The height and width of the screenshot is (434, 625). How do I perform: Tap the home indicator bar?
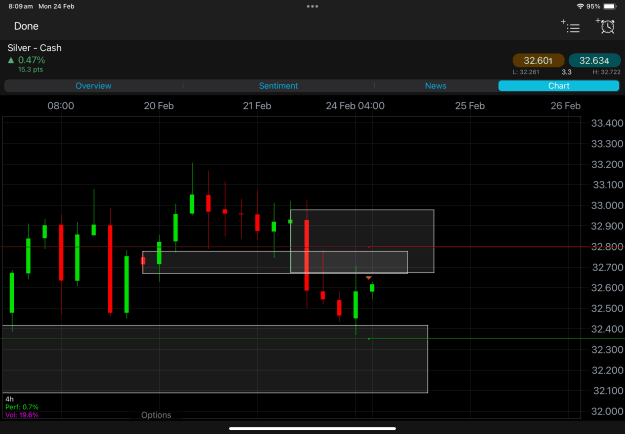(312, 429)
